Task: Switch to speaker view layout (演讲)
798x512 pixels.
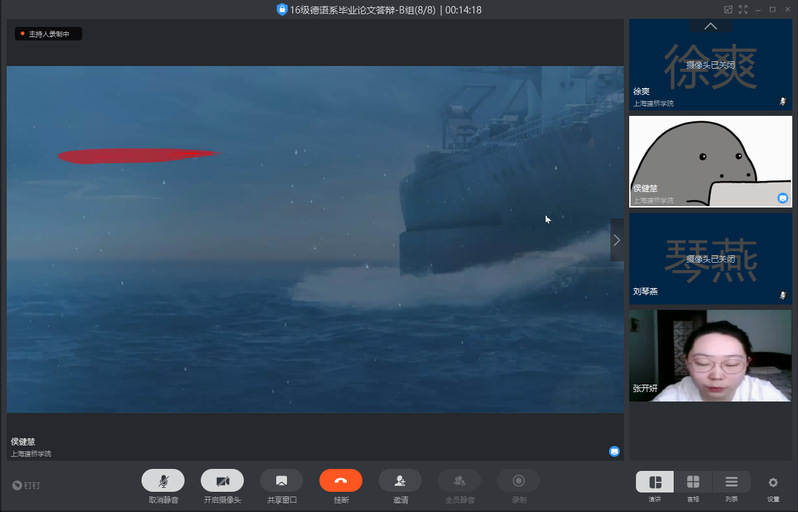Action: tap(655, 482)
